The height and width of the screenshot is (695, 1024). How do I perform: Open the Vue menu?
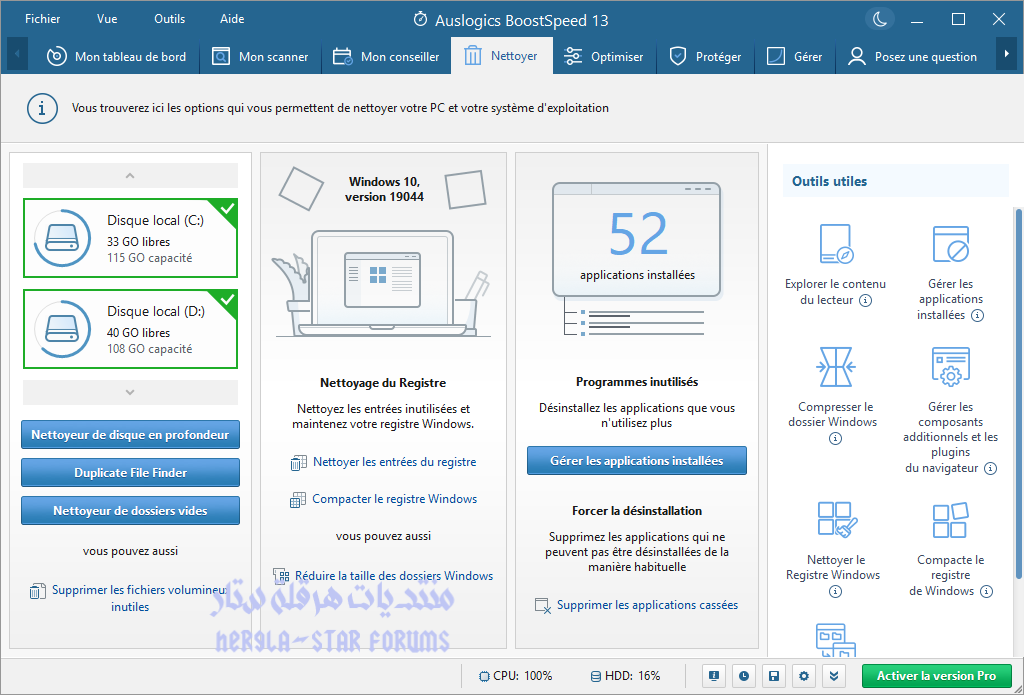click(x=107, y=19)
